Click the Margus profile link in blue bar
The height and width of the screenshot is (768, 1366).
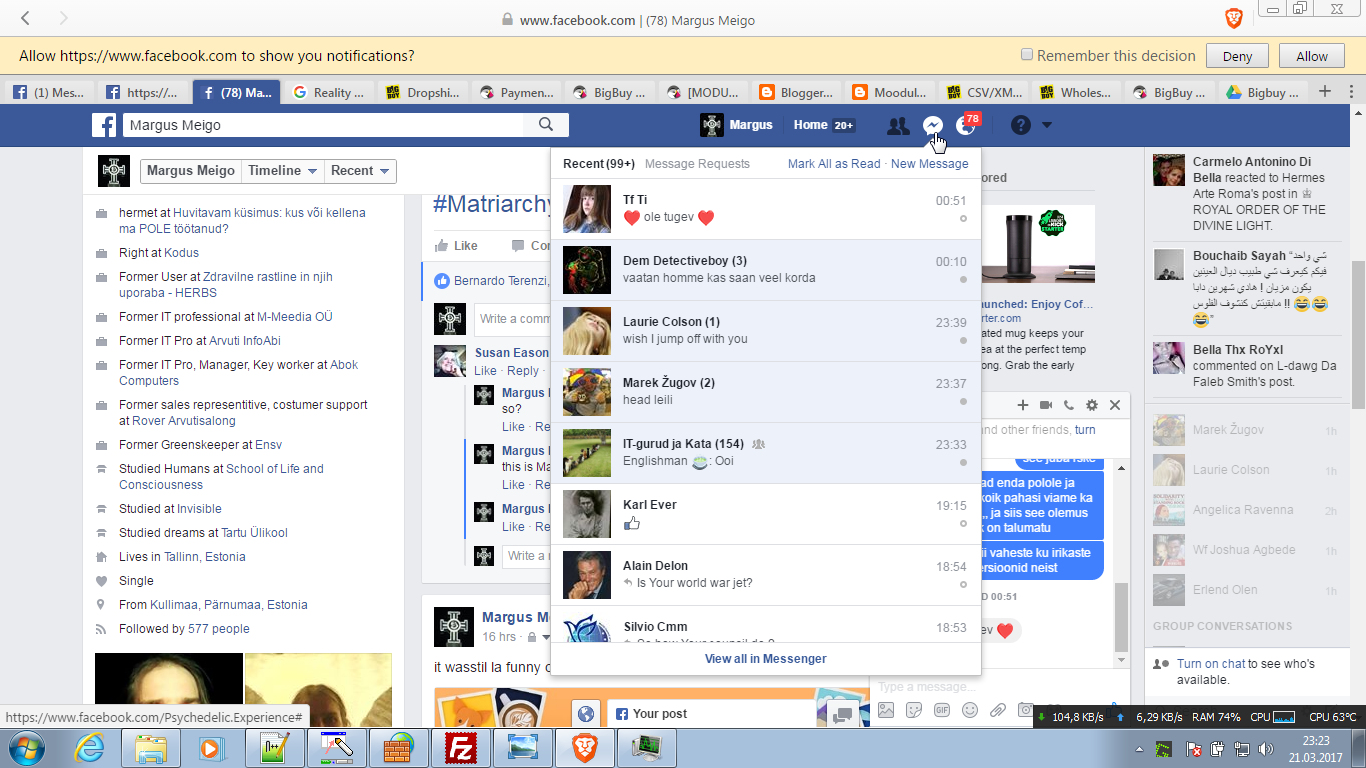coord(737,125)
